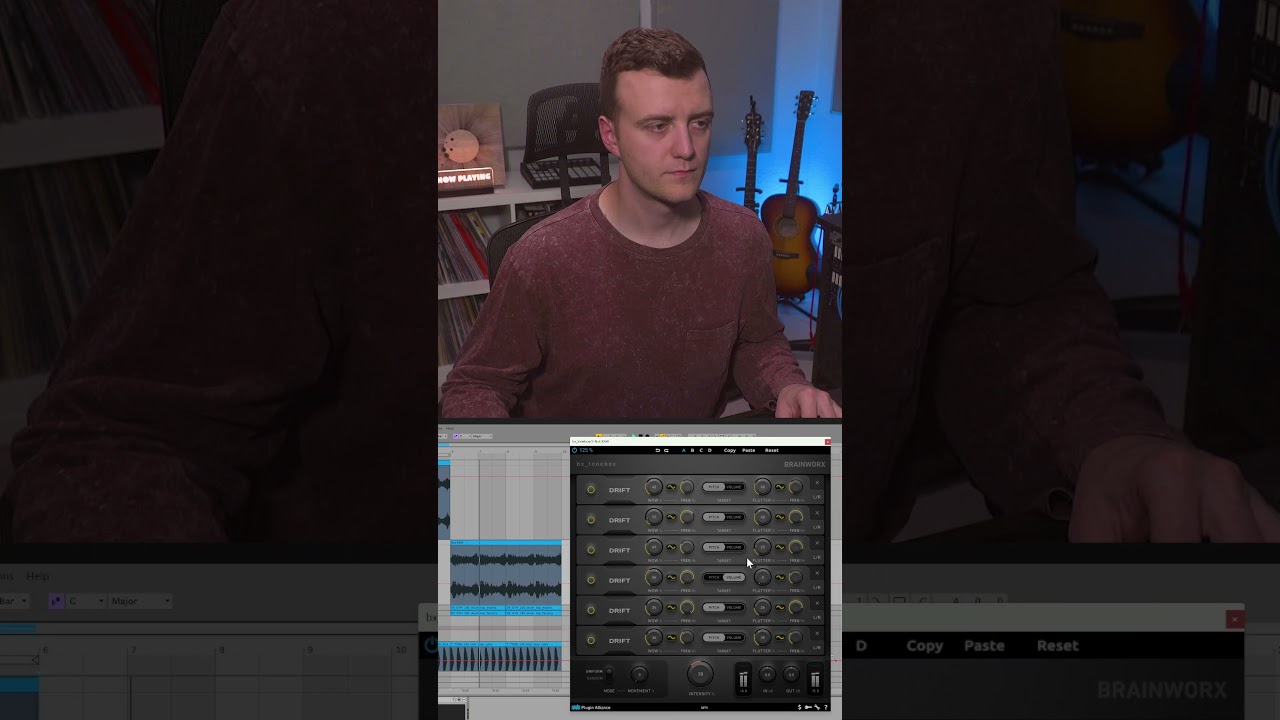Switch Pitch/Volume target in fourth DRIFT row
Viewport: 1280px width, 720px height.
click(x=724, y=577)
